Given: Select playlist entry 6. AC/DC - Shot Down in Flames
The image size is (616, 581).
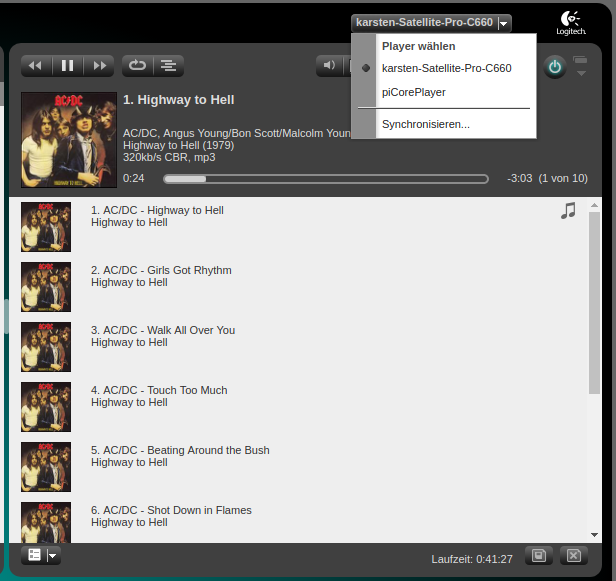Looking at the screenshot, I should click(171, 510).
